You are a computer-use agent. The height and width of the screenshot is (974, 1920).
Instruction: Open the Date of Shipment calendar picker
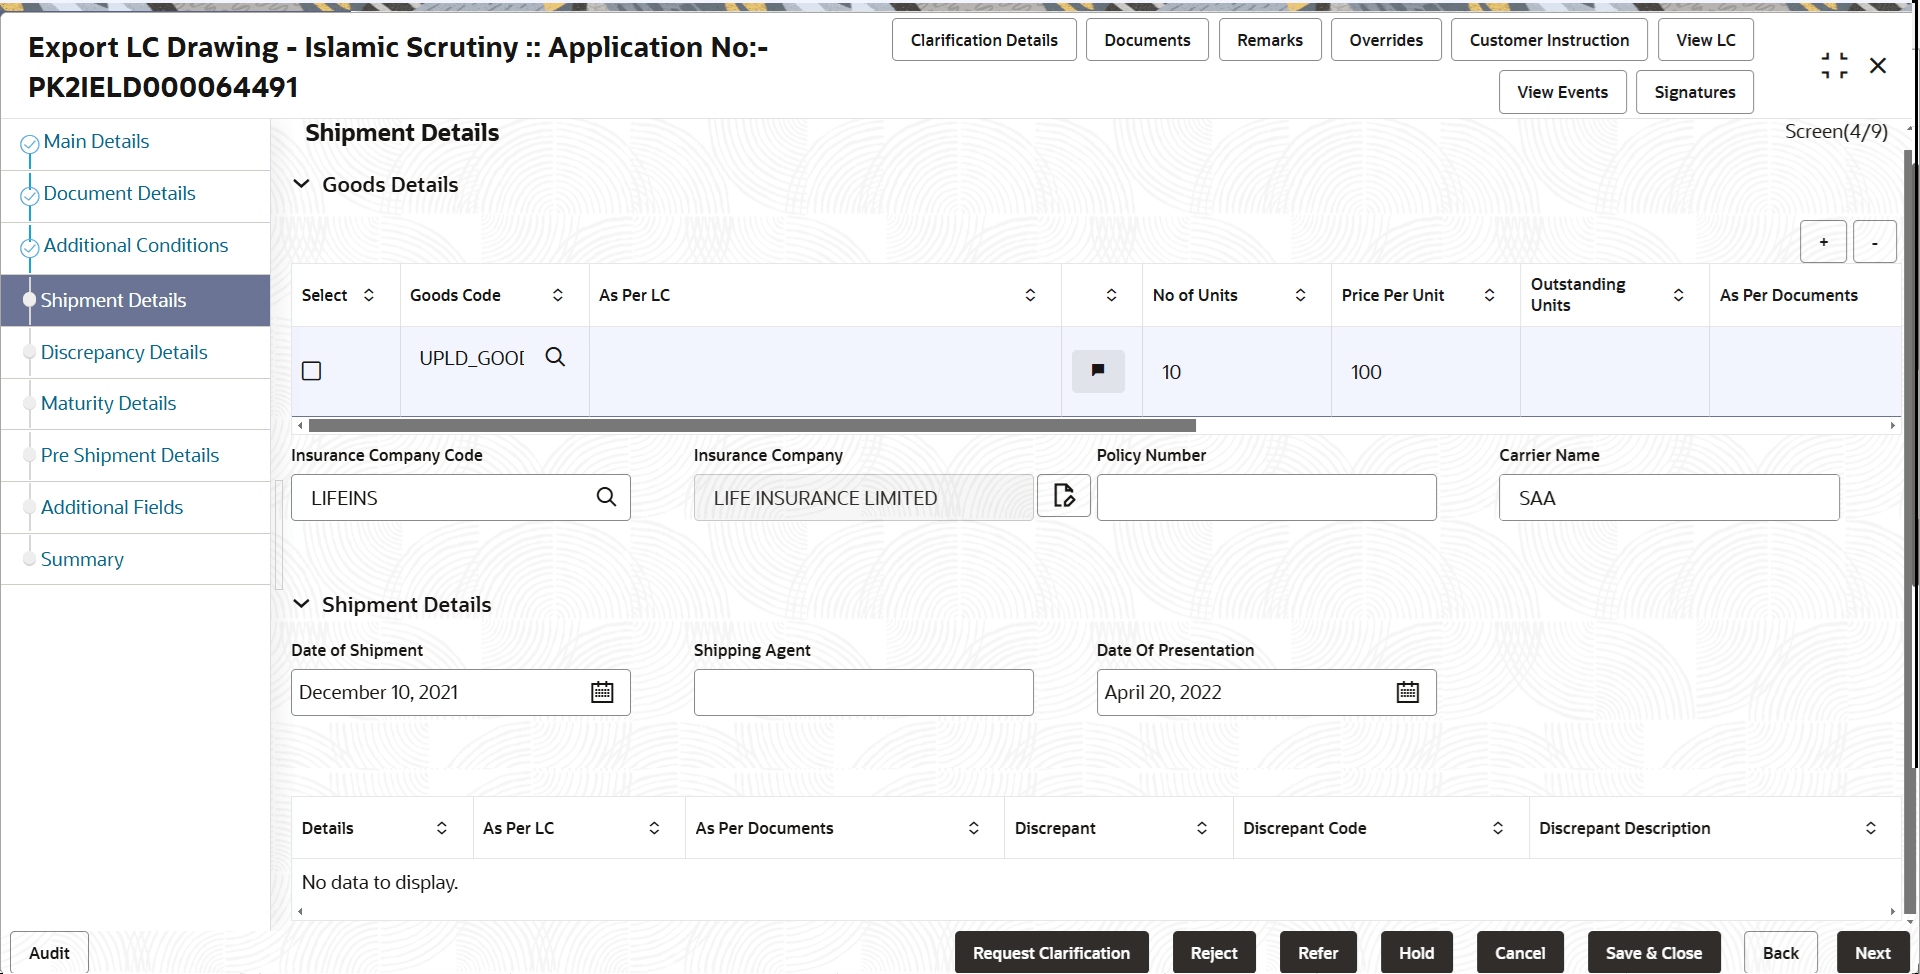(601, 691)
